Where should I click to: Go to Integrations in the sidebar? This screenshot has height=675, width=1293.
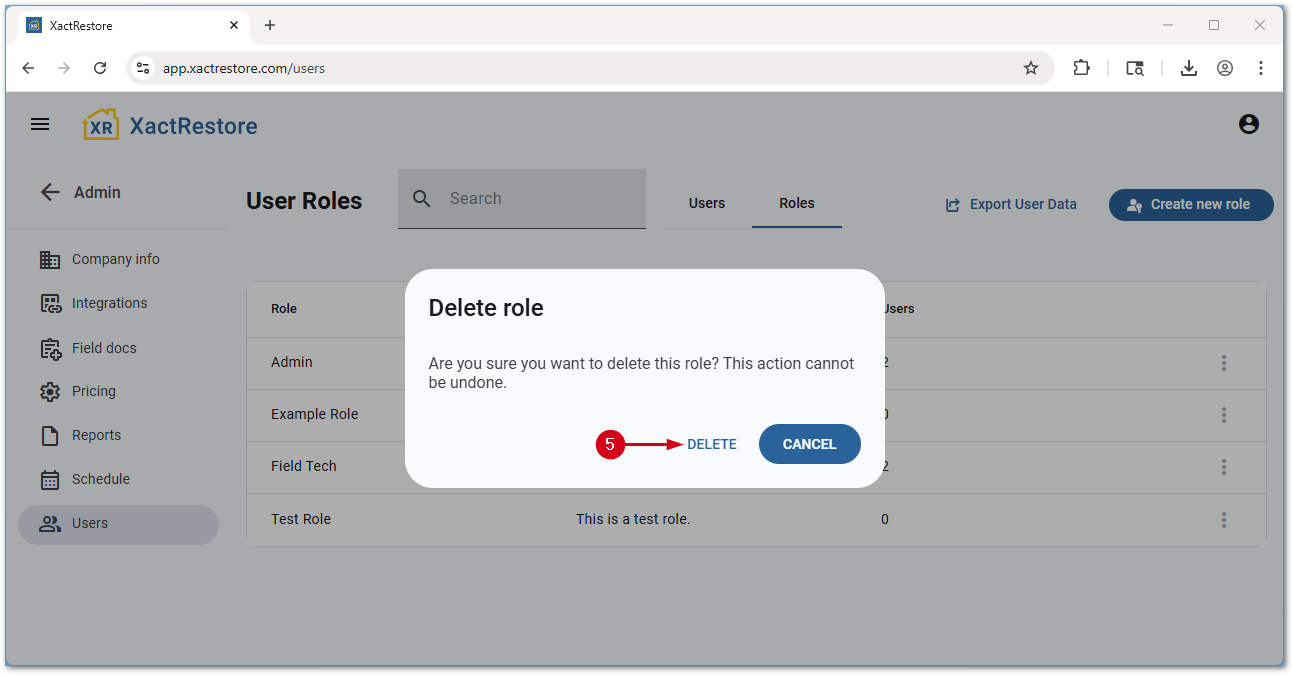tap(109, 303)
